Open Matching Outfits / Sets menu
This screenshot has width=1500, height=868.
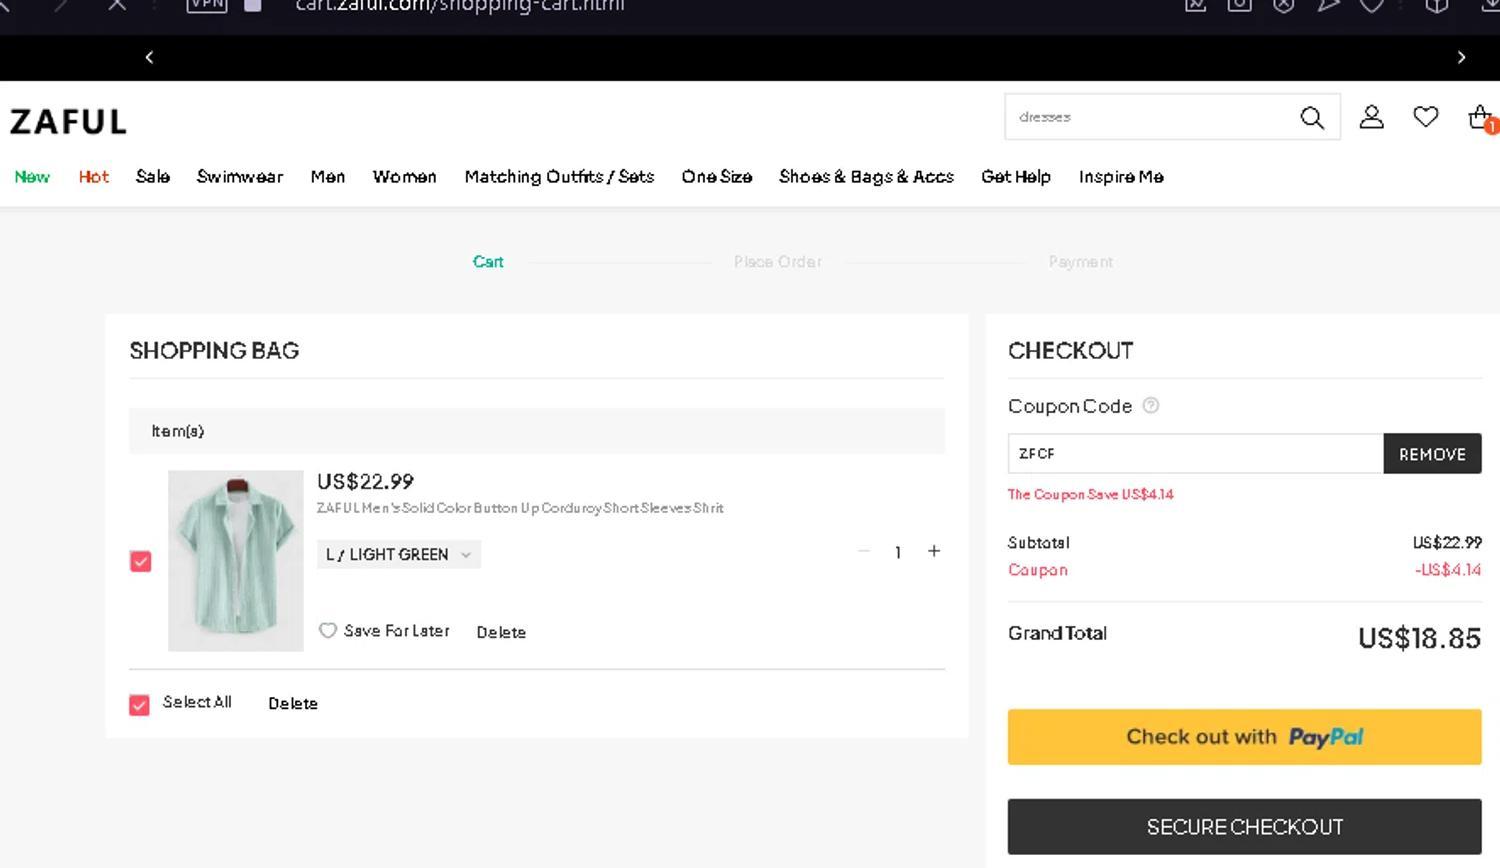pos(559,177)
